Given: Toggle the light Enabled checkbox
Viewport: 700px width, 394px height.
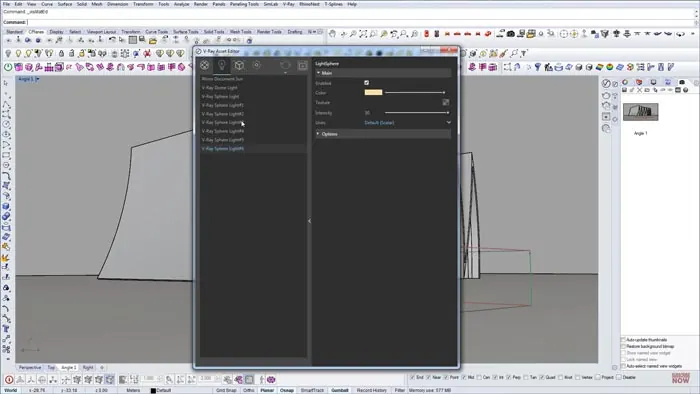Looking at the screenshot, I should click(x=367, y=83).
